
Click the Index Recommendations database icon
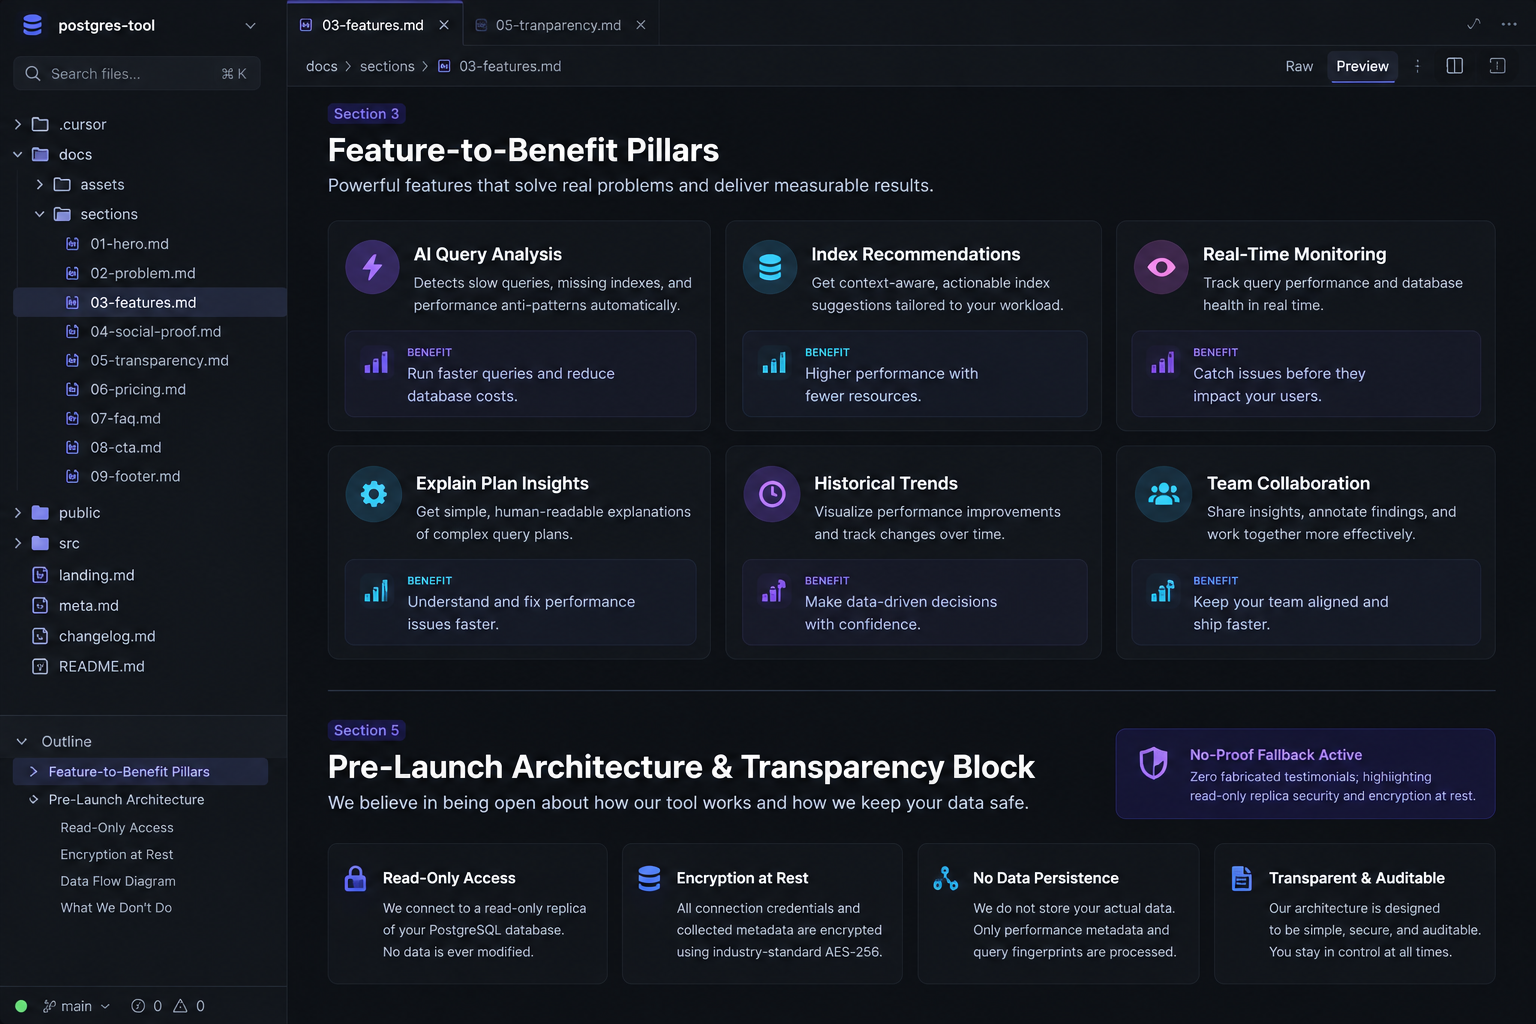(x=770, y=267)
